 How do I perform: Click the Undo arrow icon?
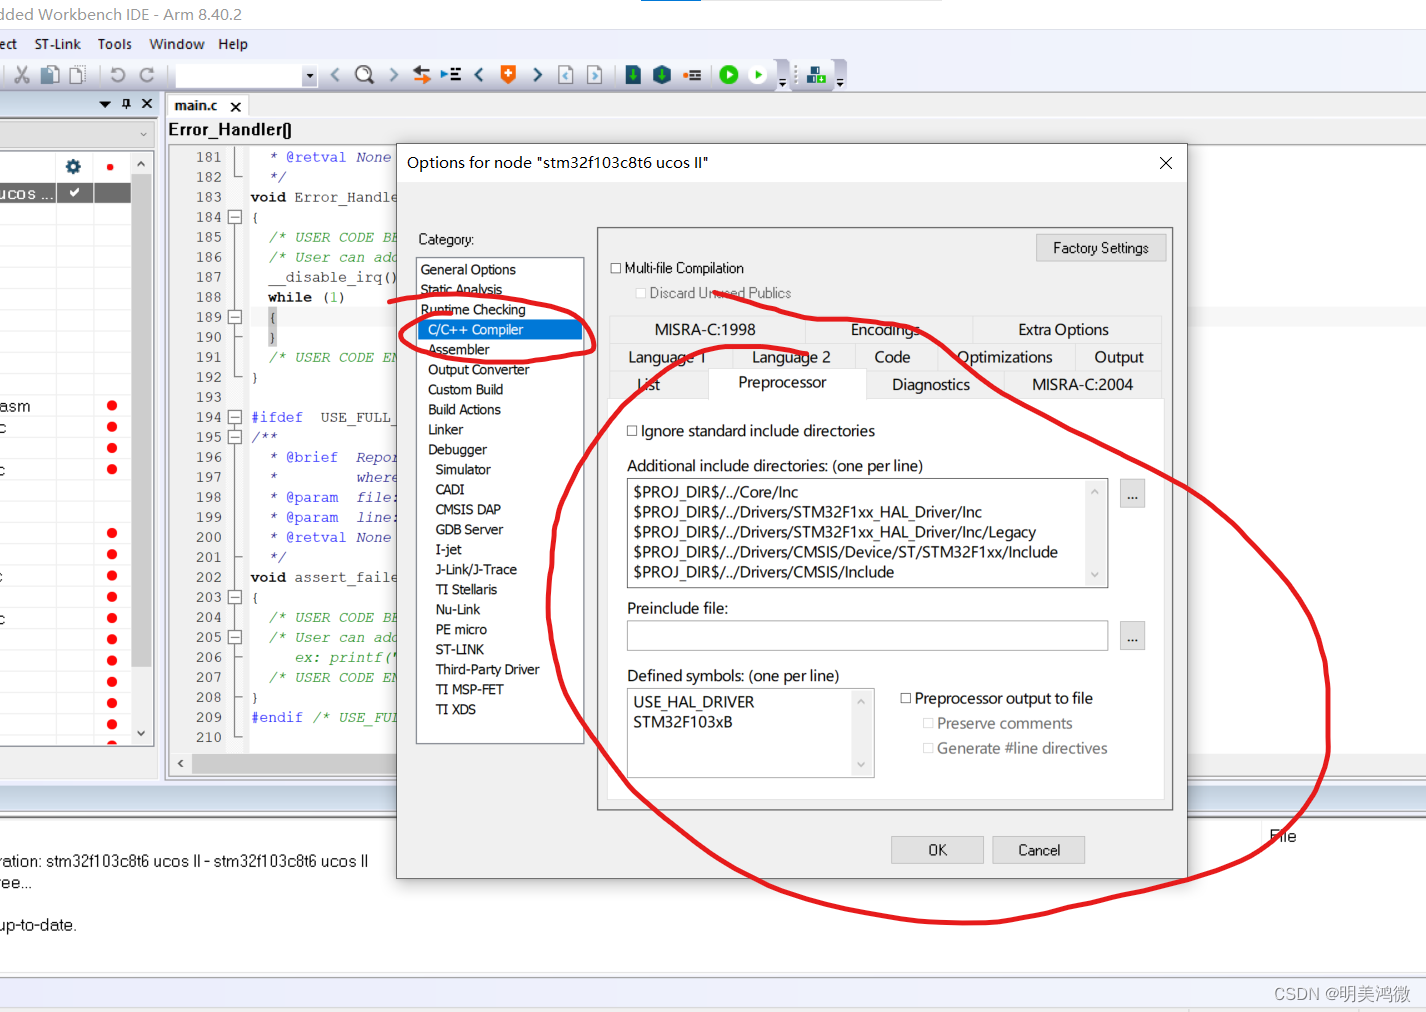[x=117, y=74]
